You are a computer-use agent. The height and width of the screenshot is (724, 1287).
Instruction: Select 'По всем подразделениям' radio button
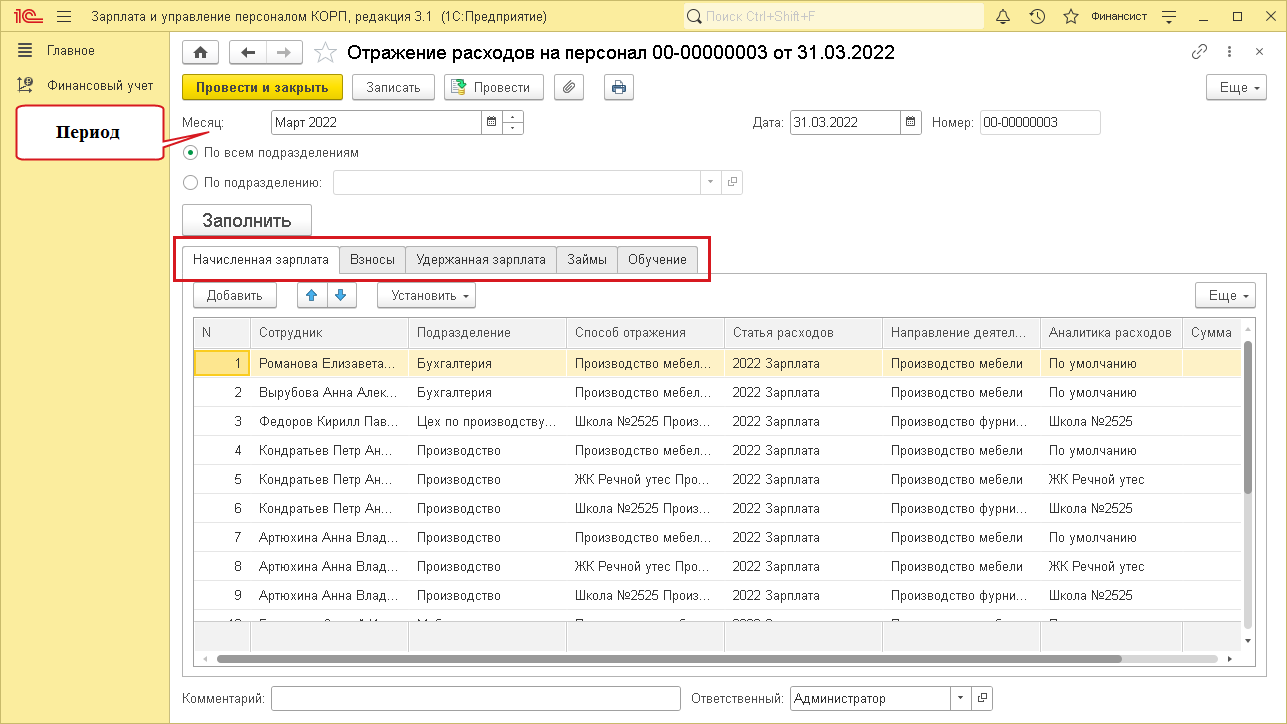[x=191, y=153]
